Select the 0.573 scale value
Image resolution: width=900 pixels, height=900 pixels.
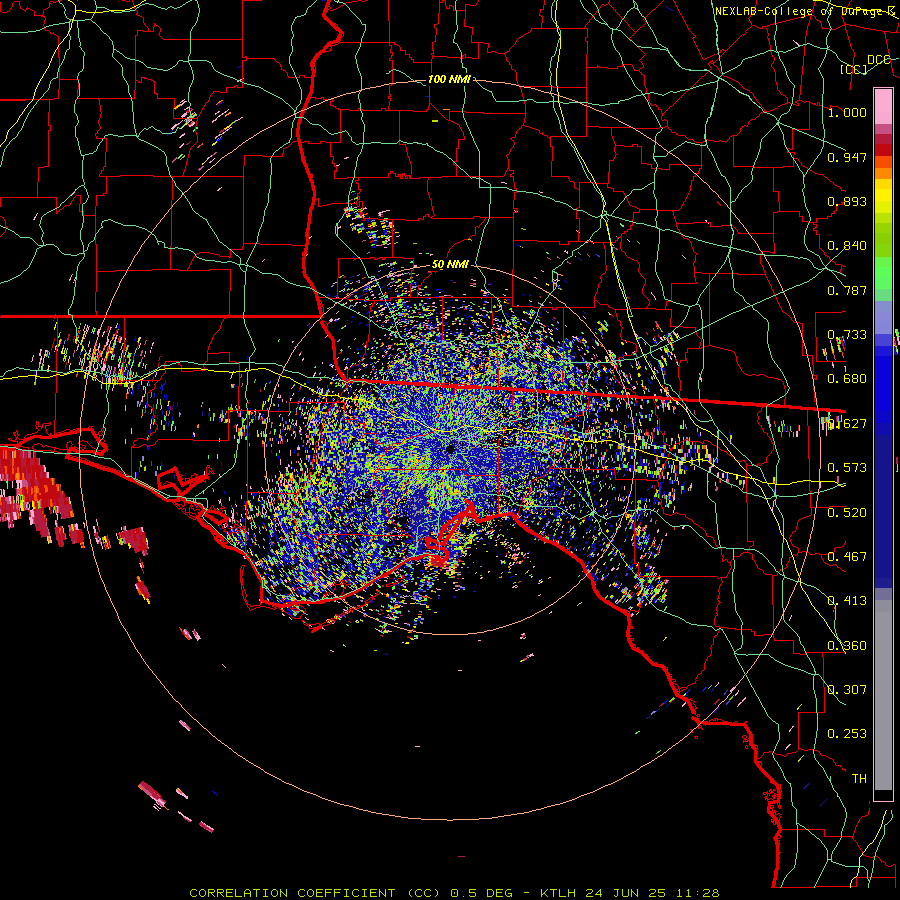pos(847,468)
